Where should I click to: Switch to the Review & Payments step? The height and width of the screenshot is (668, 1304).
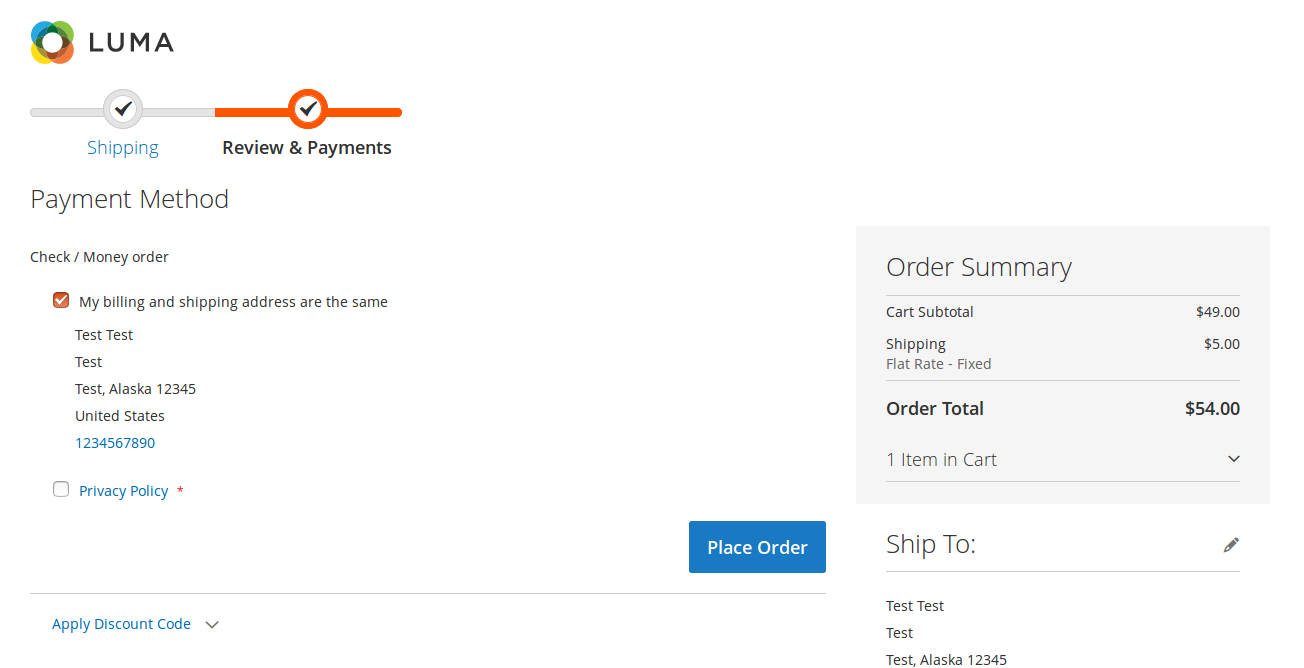[307, 147]
